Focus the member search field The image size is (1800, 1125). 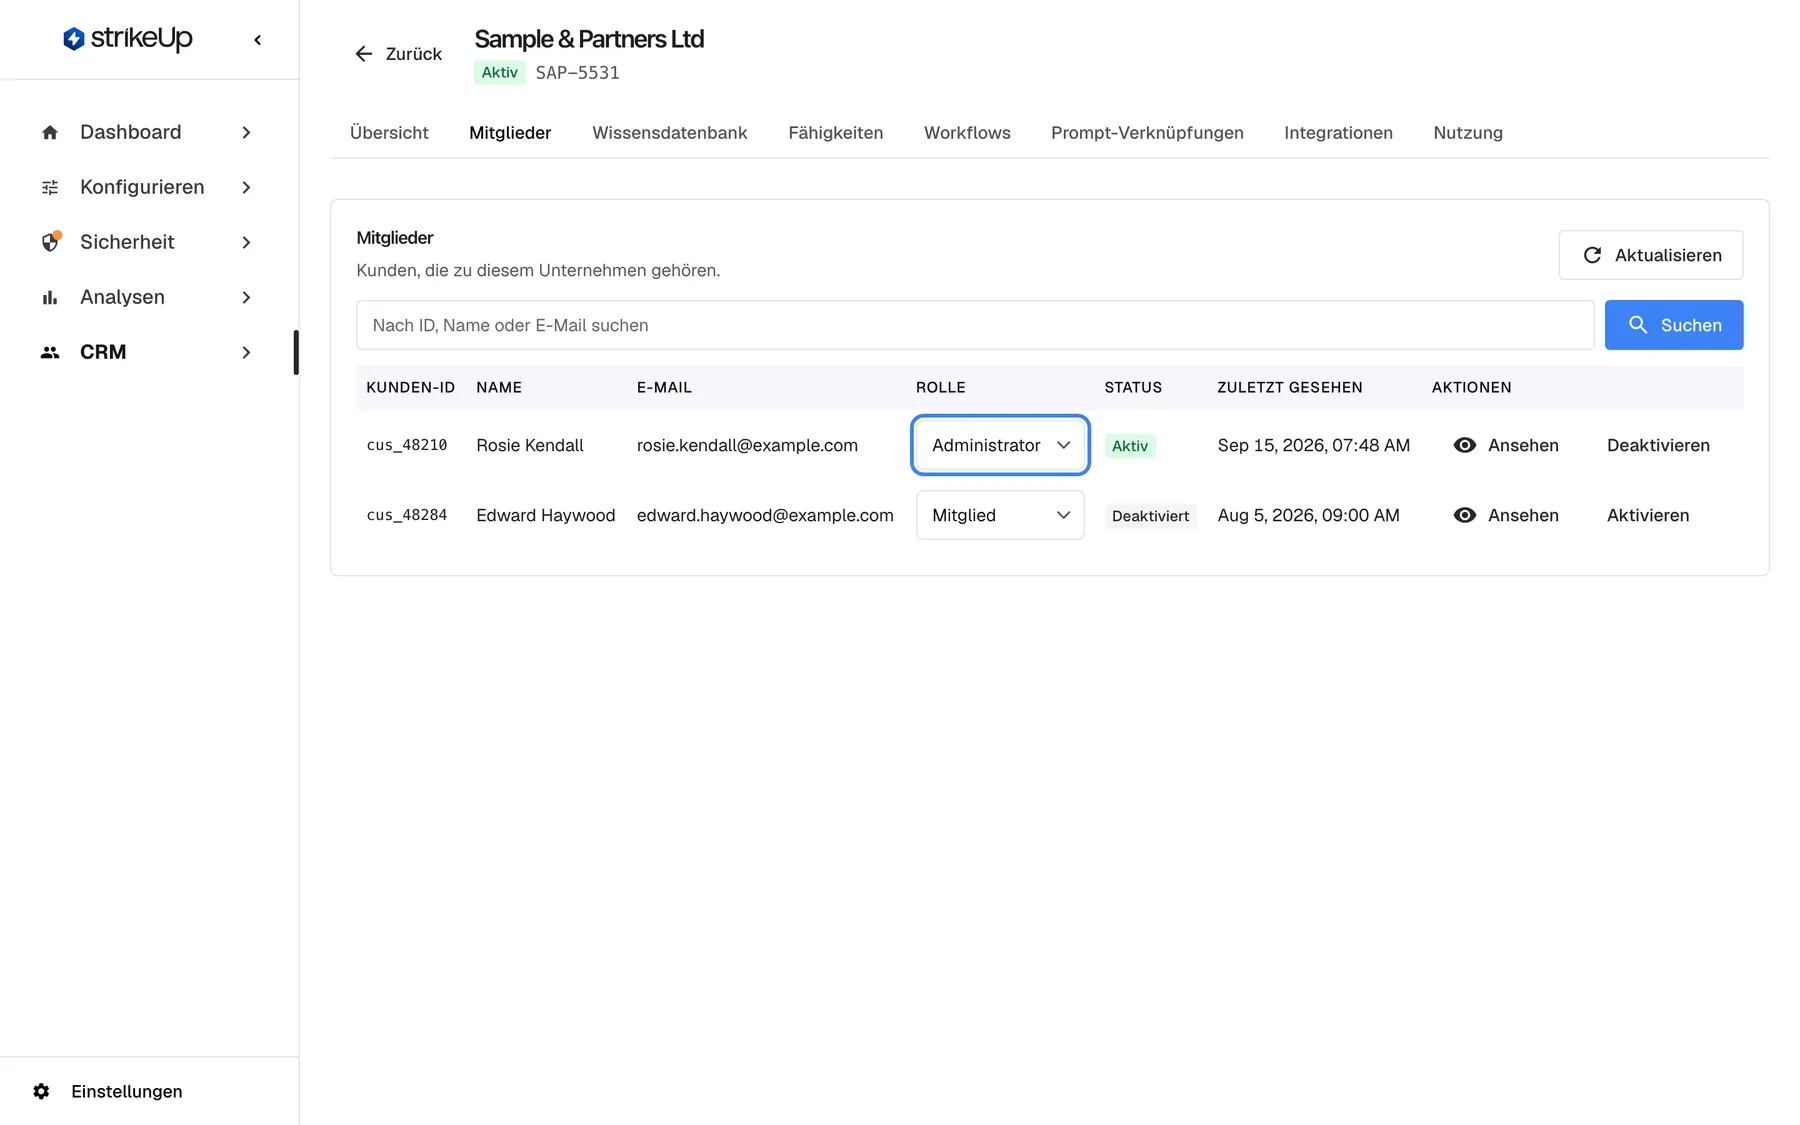[975, 325]
